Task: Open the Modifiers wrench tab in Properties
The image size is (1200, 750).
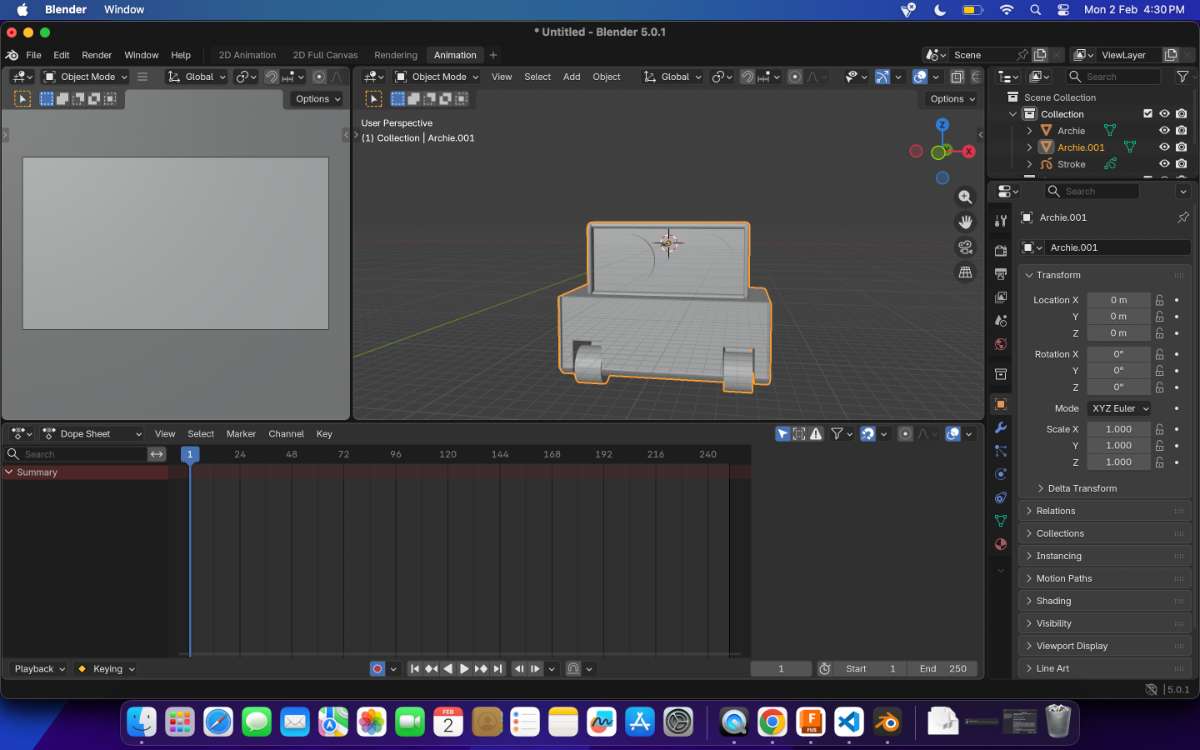Action: click(1000, 428)
